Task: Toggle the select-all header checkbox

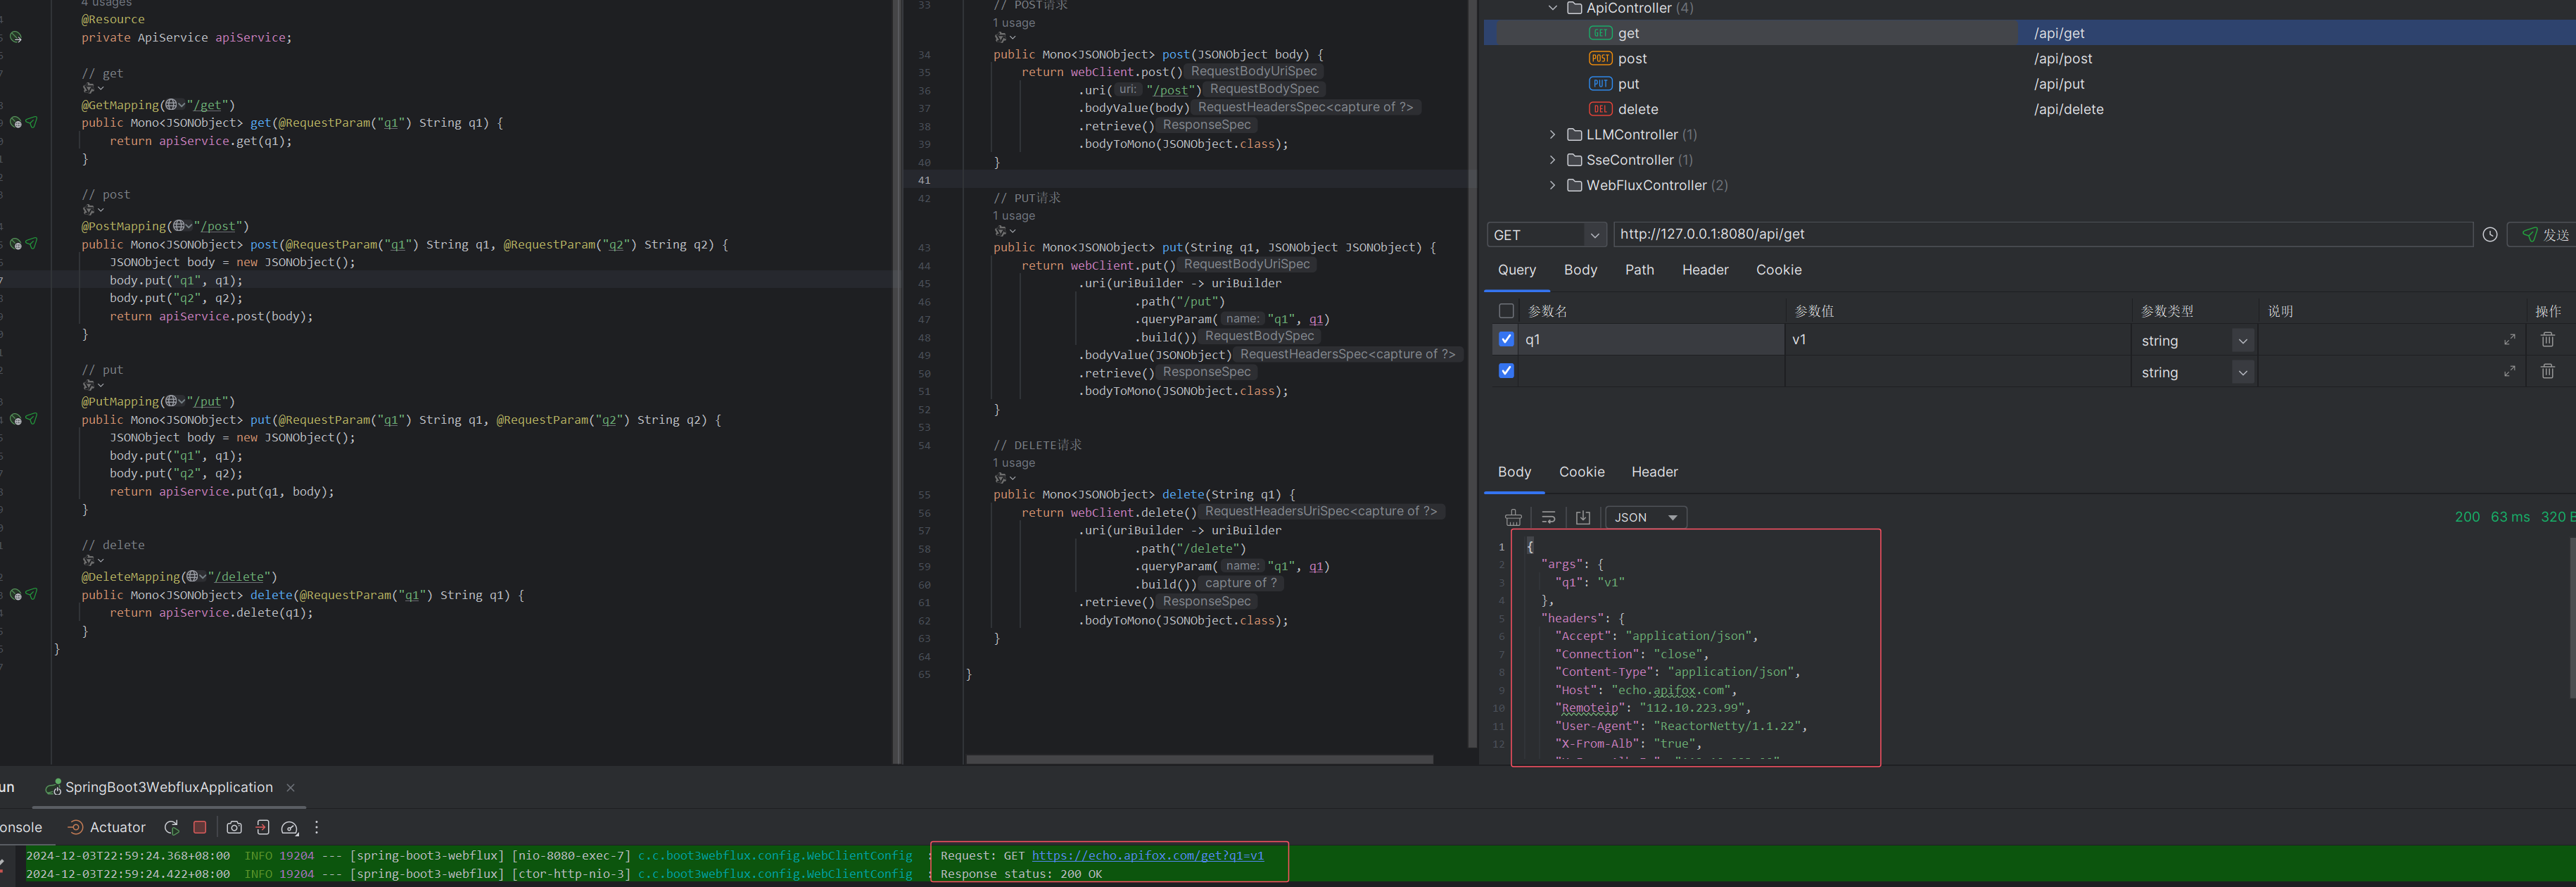Action: coord(1506,311)
